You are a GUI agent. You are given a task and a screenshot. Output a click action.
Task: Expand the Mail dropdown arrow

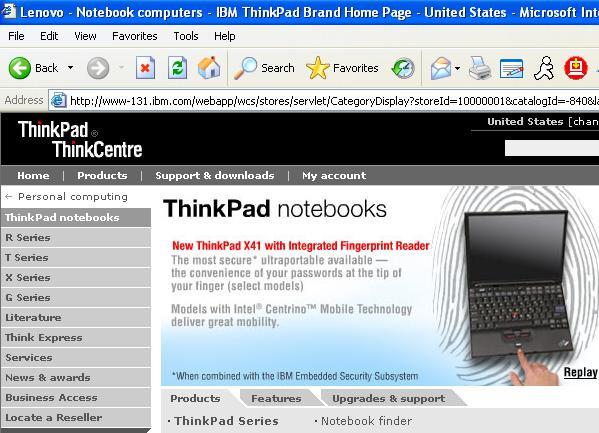pyautogui.click(x=457, y=68)
